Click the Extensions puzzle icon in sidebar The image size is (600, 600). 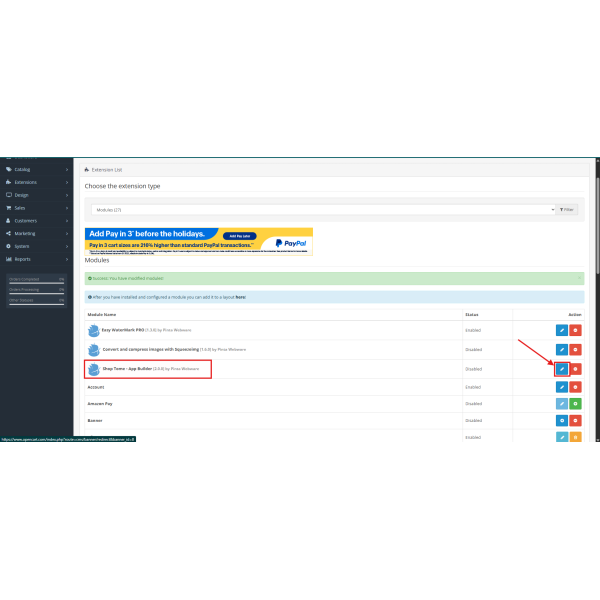[x=8, y=182]
